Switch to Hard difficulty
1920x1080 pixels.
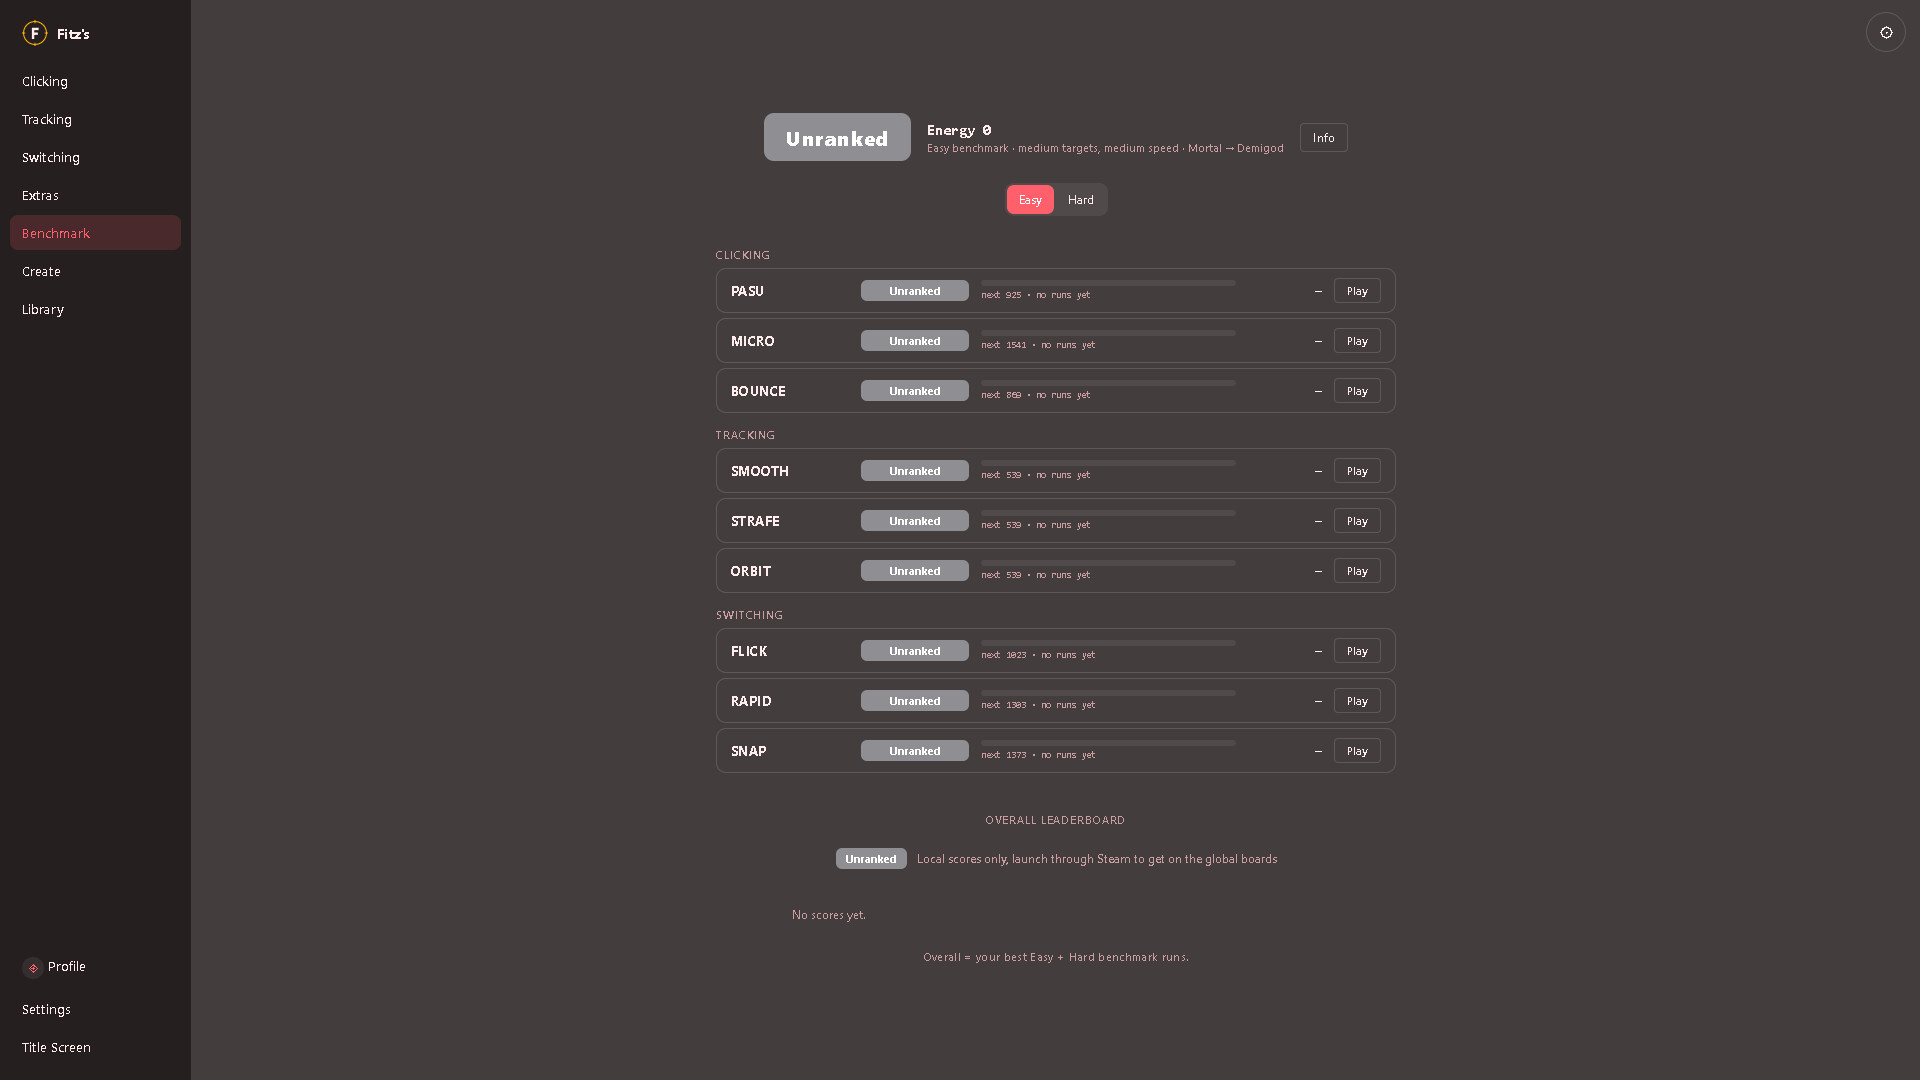pyautogui.click(x=1080, y=199)
